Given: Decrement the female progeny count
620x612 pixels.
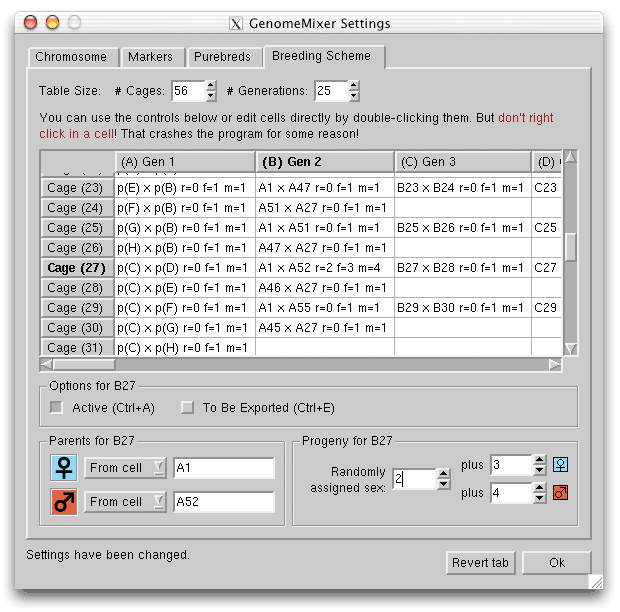Looking at the screenshot, I should (539, 470).
